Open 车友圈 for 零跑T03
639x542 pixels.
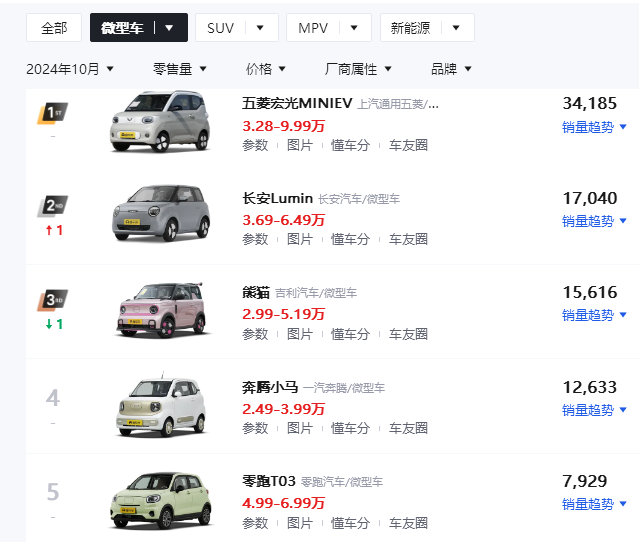[408, 523]
